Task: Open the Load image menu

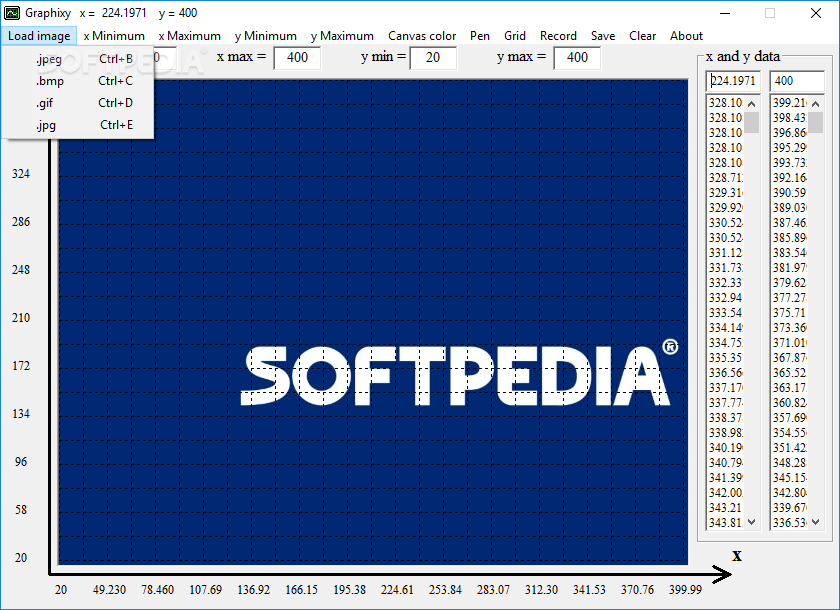Action: [39, 36]
